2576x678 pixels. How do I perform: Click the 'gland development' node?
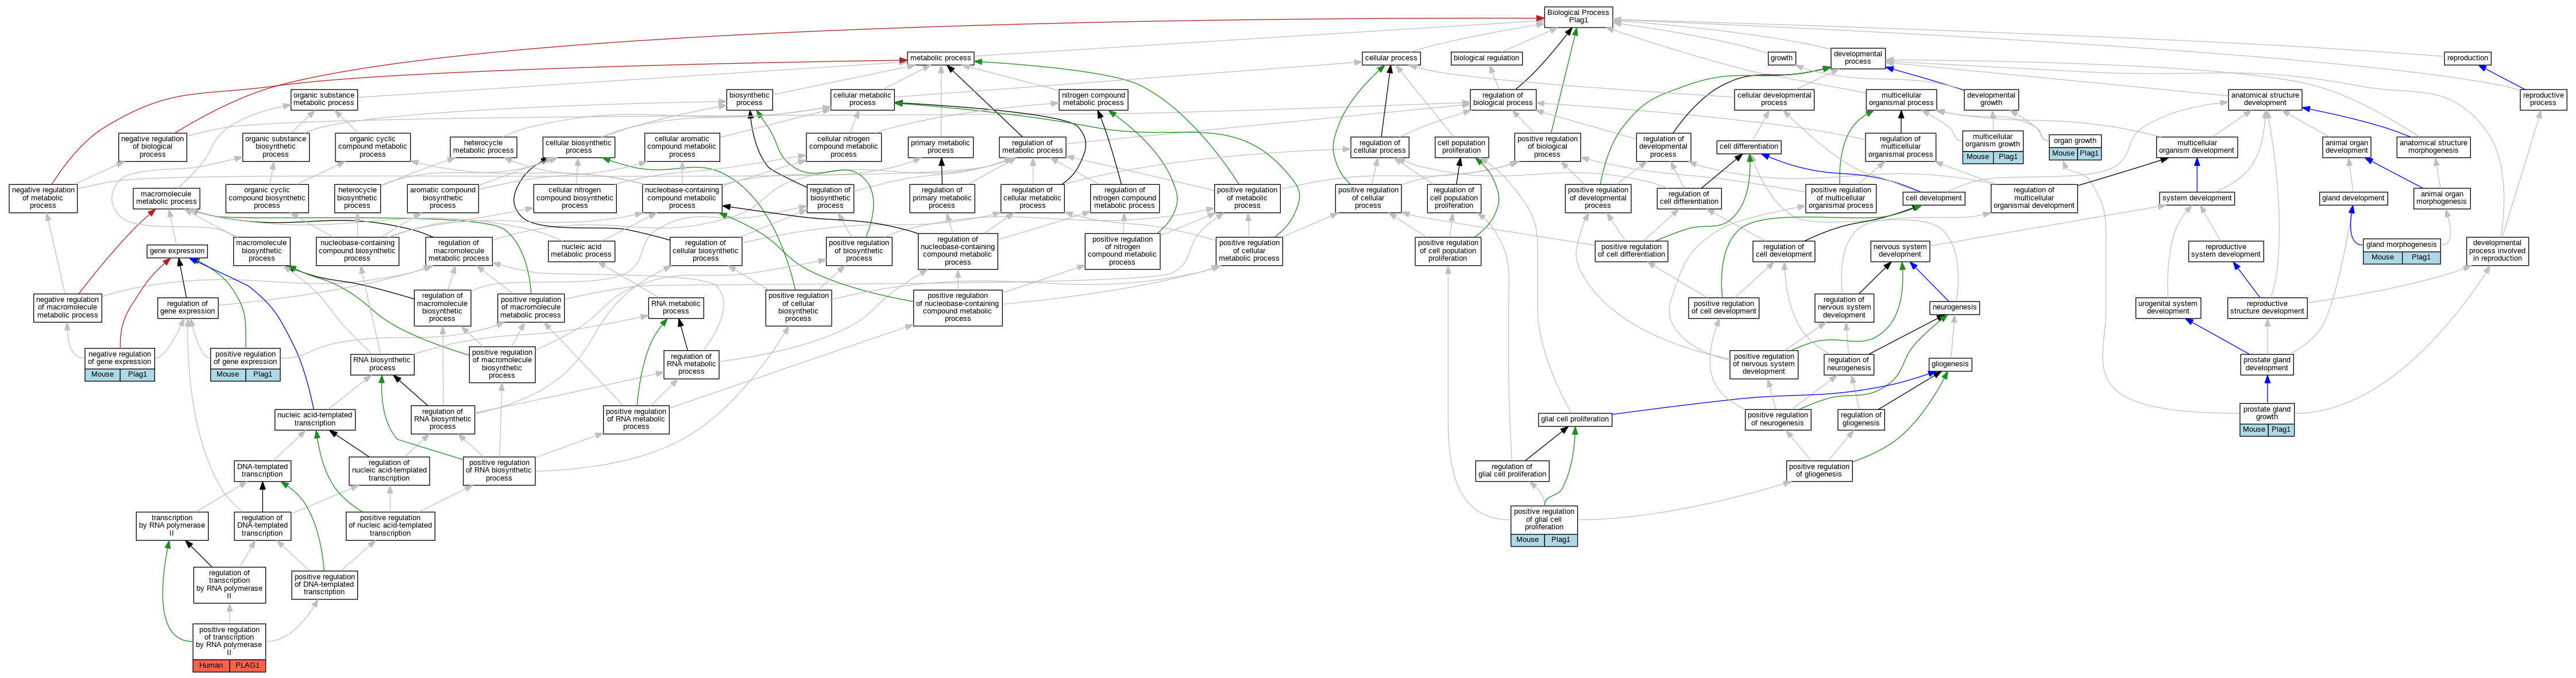(2353, 198)
